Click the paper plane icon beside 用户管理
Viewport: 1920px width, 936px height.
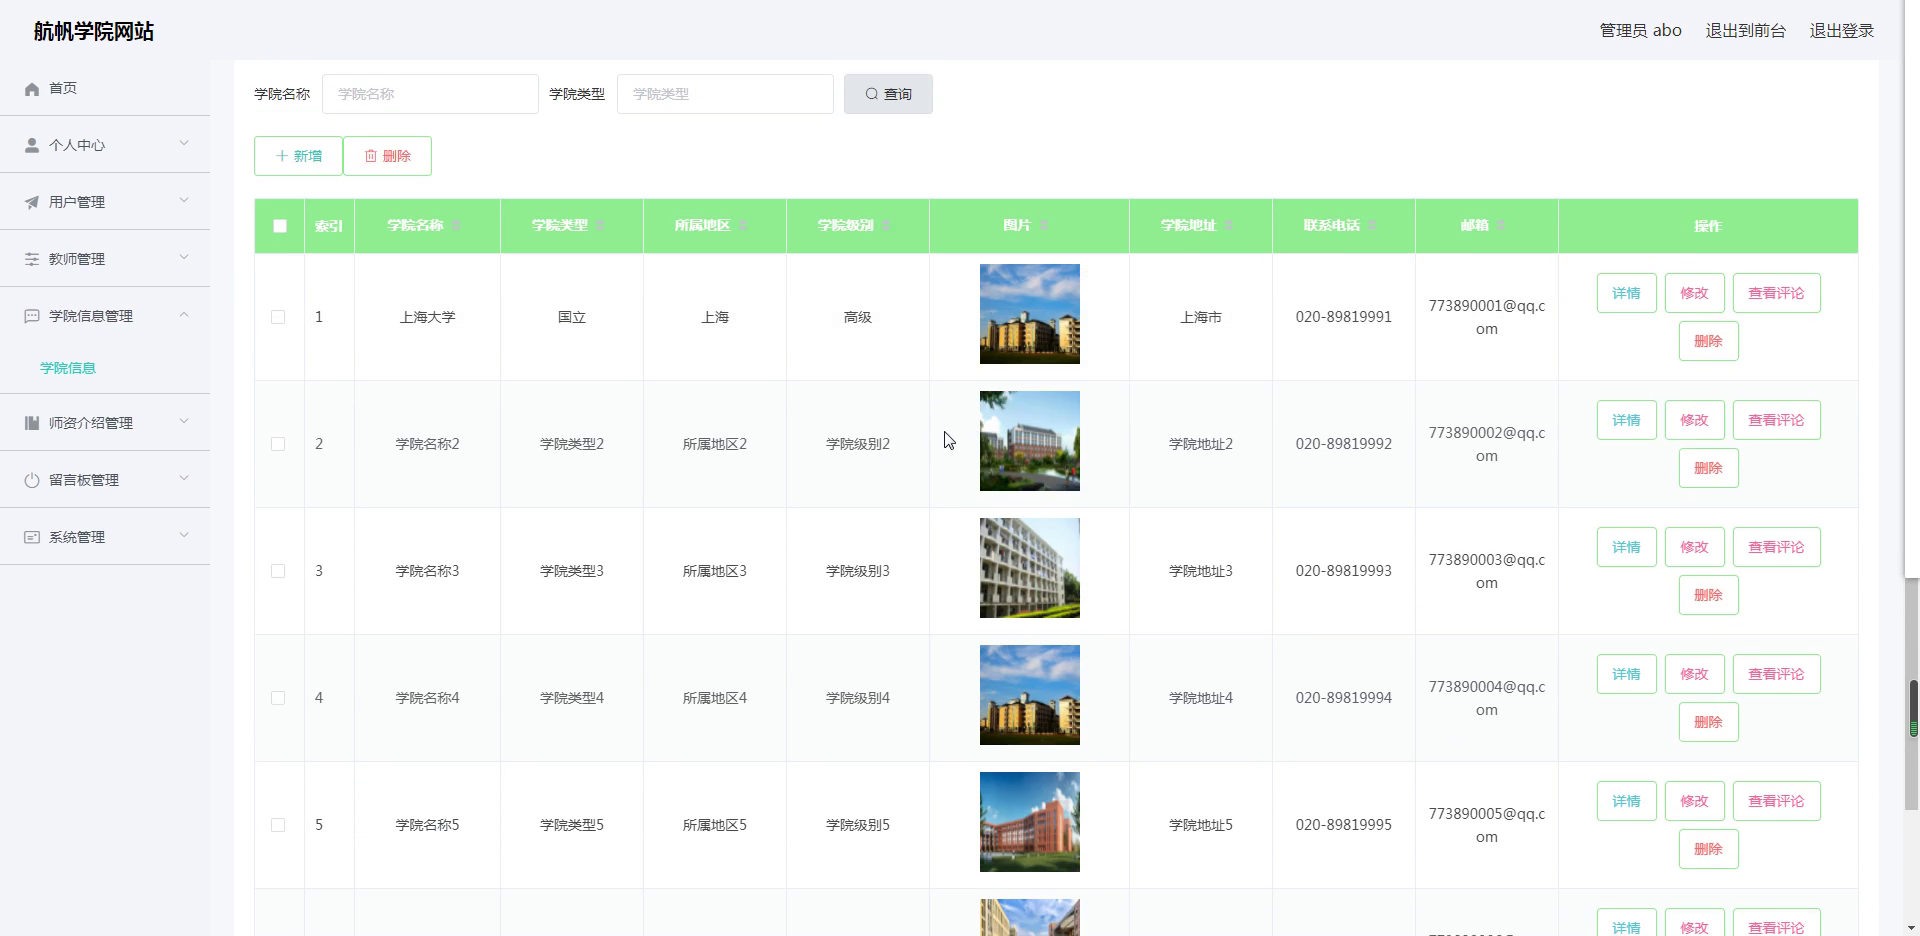pos(32,202)
